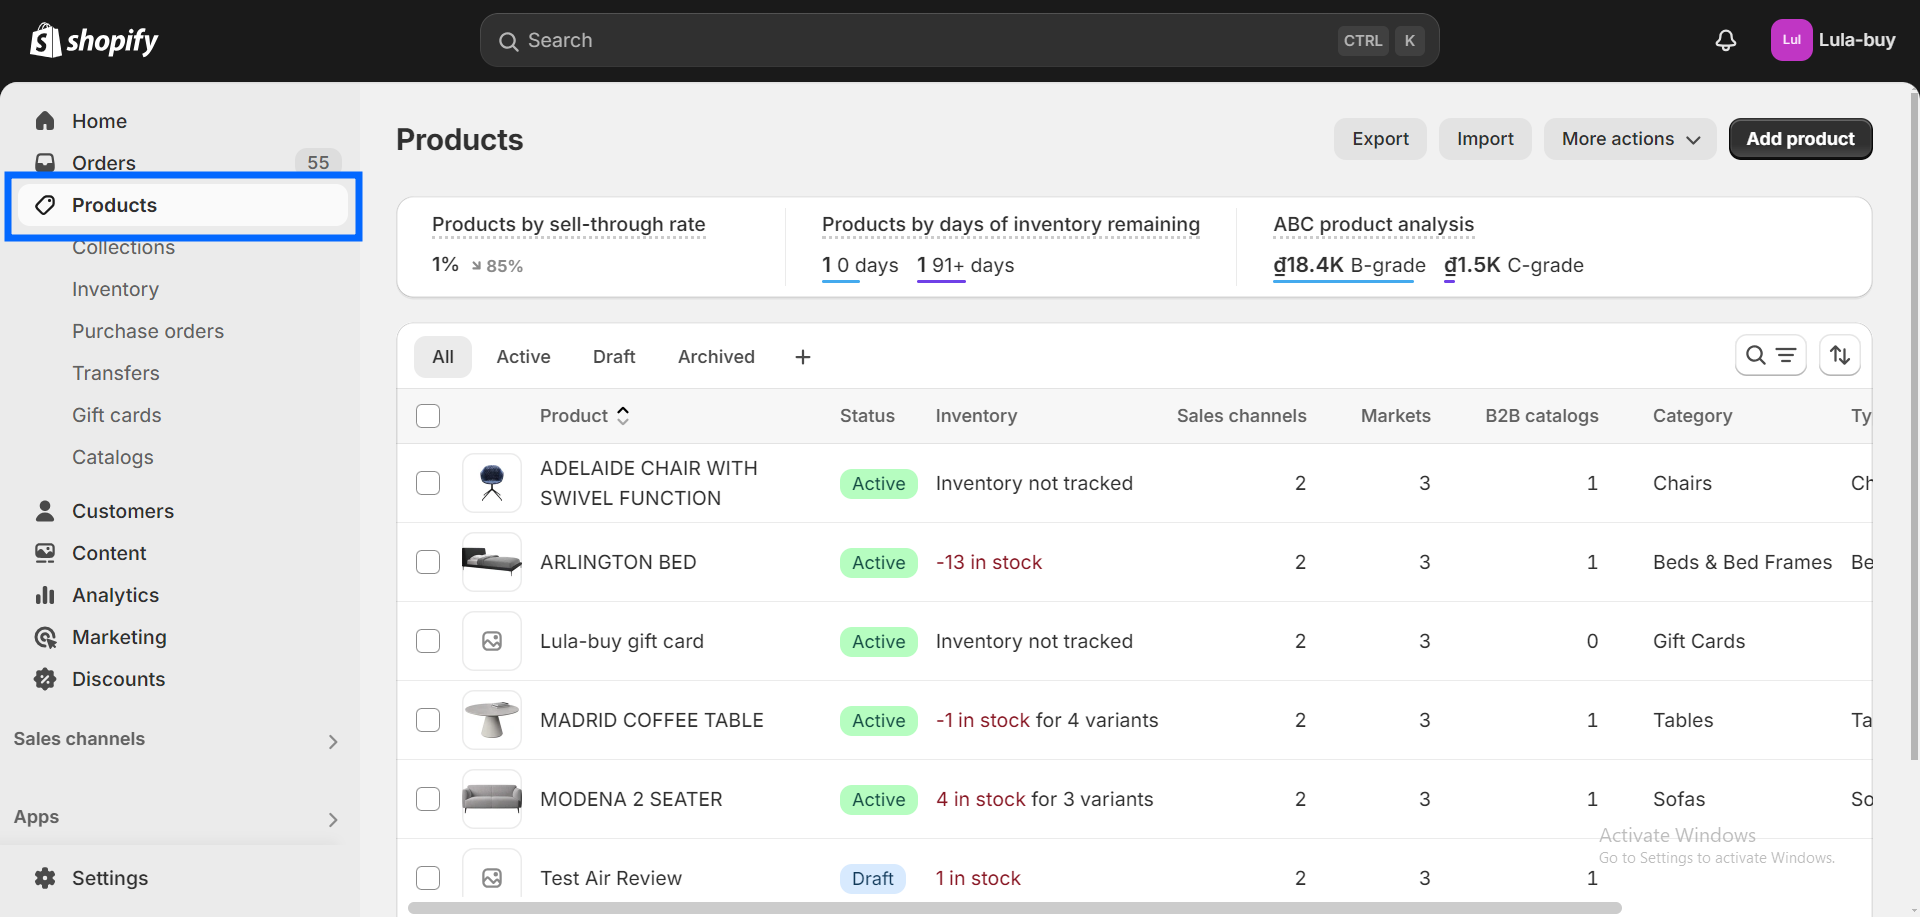Check the Lula-buy gift card checkbox

(428, 641)
